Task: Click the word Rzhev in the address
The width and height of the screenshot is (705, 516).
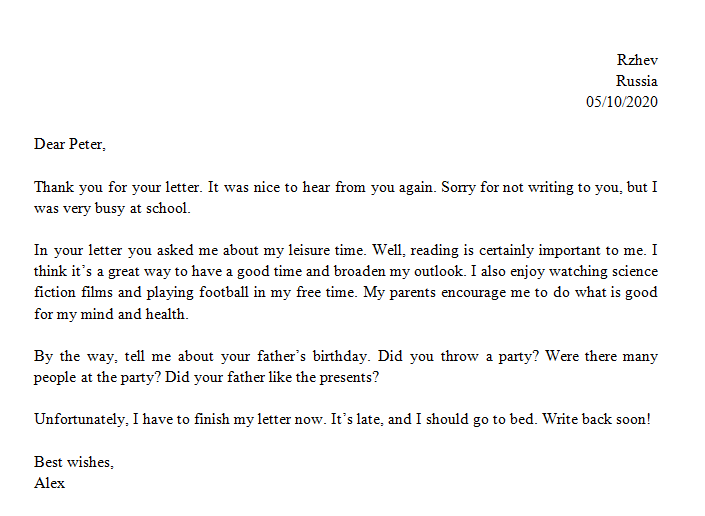Action: pyautogui.click(x=637, y=60)
